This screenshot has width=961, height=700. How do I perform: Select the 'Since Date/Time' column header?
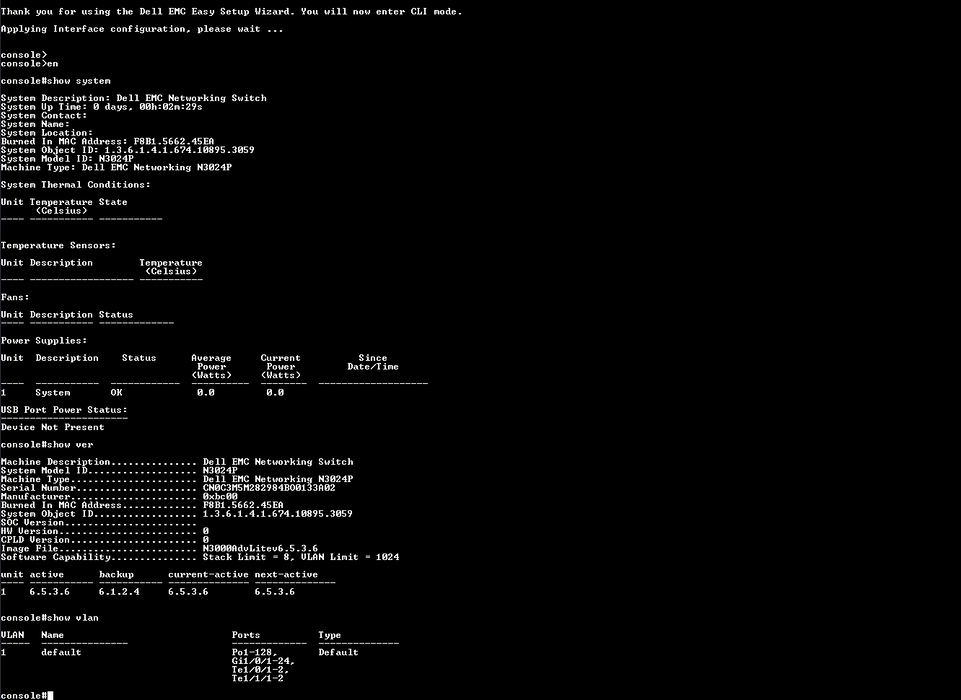373,362
